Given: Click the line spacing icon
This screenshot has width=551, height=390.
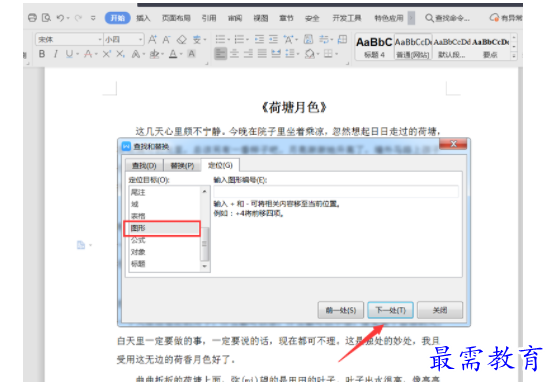Looking at the screenshot, I should [290, 54].
